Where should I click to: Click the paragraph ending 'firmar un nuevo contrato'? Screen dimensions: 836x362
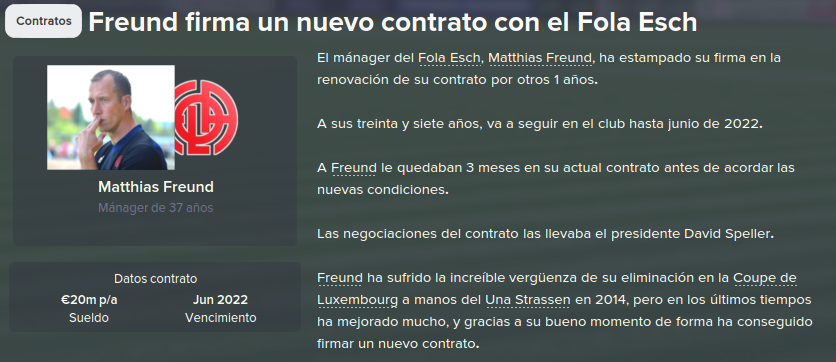(565, 311)
